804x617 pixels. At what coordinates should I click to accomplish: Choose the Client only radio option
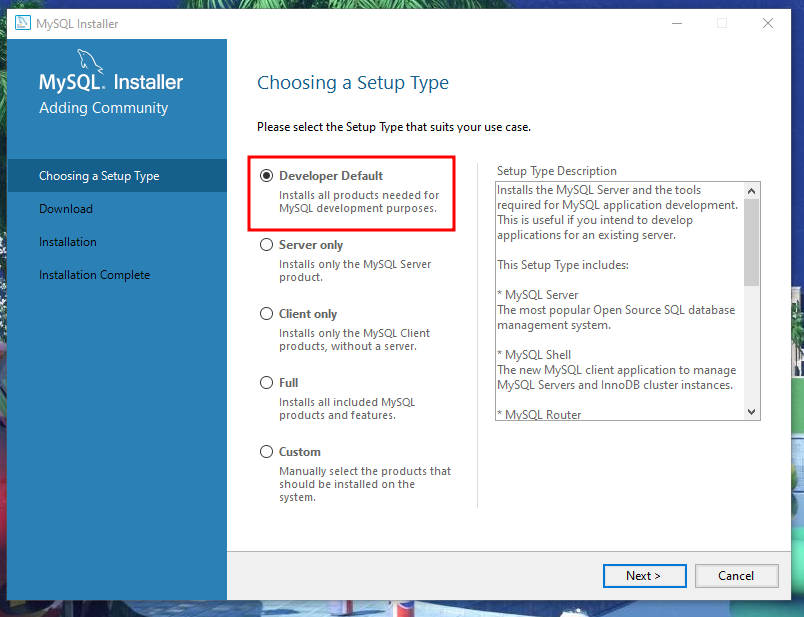coord(266,313)
